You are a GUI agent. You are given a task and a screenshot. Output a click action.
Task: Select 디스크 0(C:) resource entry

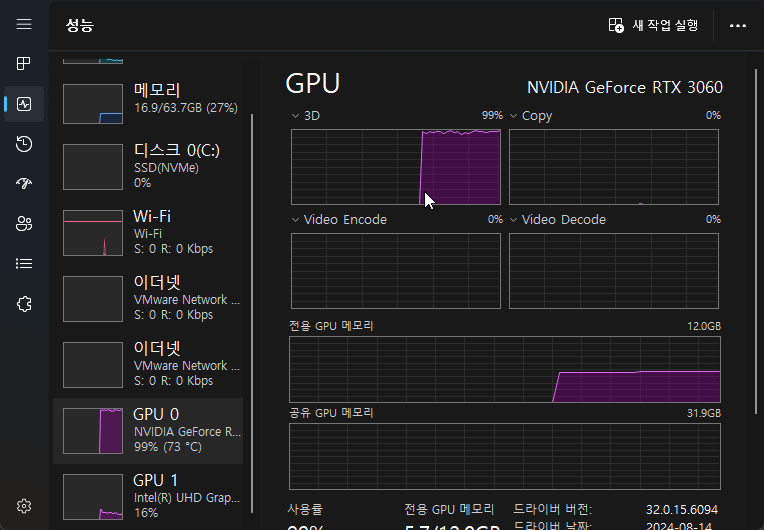point(148,167)
